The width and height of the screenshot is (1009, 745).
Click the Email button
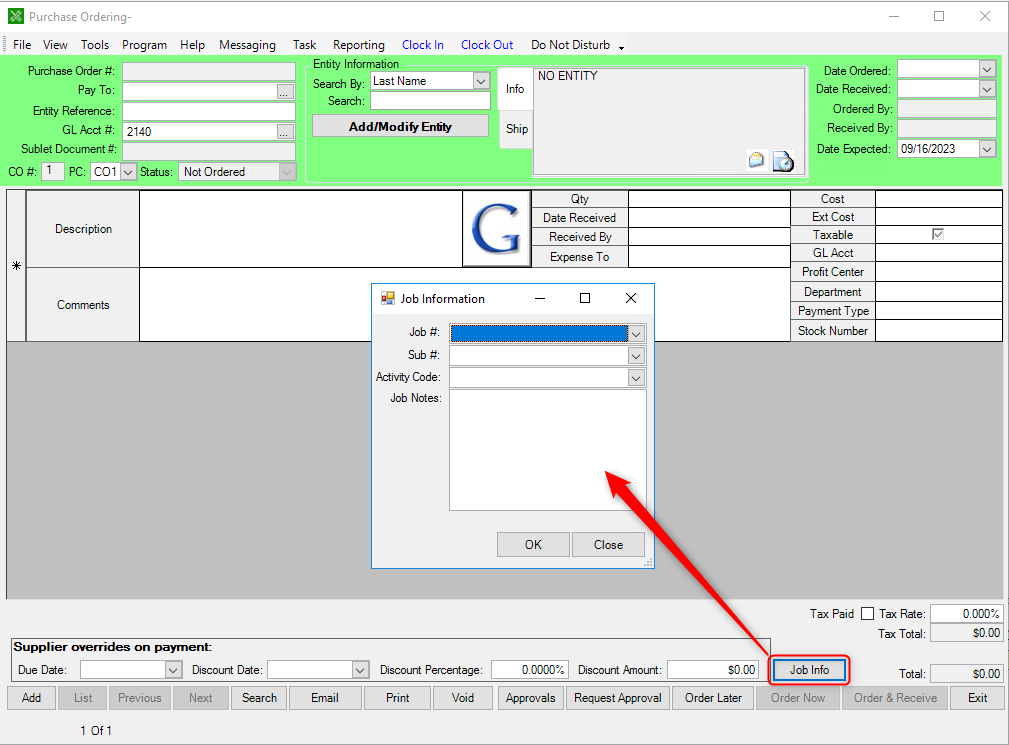[325, 698]
